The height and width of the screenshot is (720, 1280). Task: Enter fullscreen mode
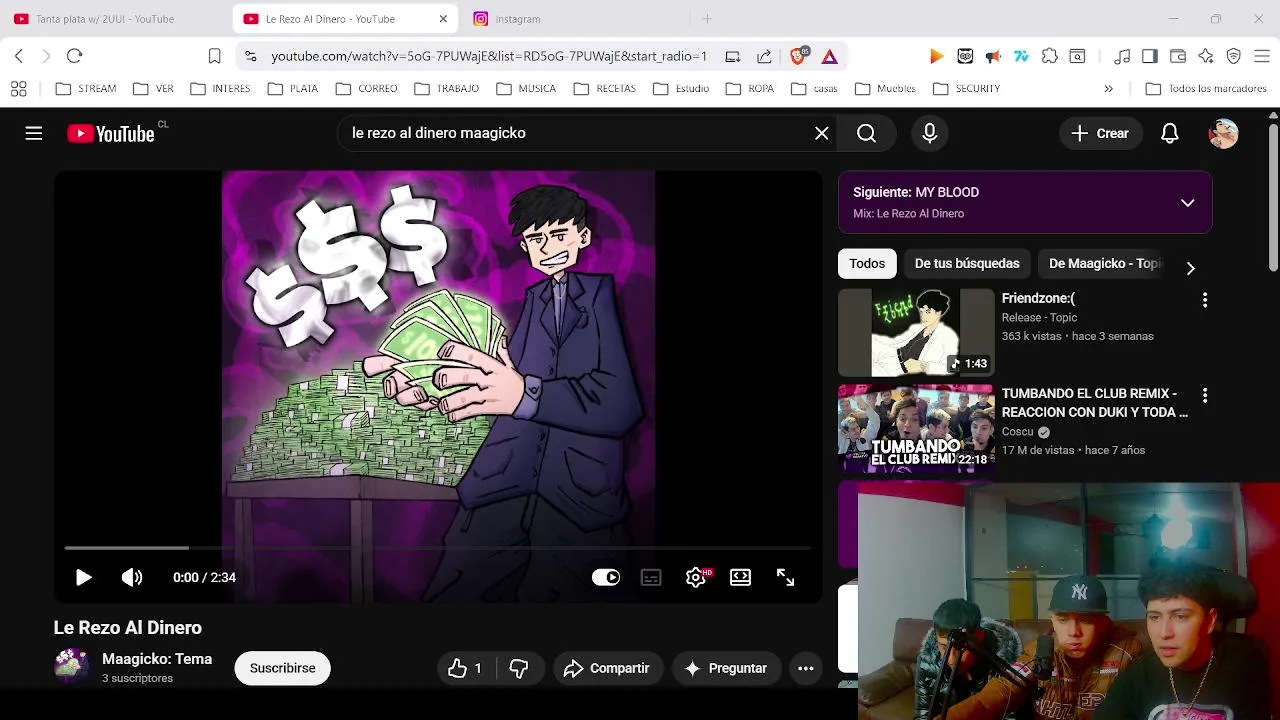(x=785, y=577)
